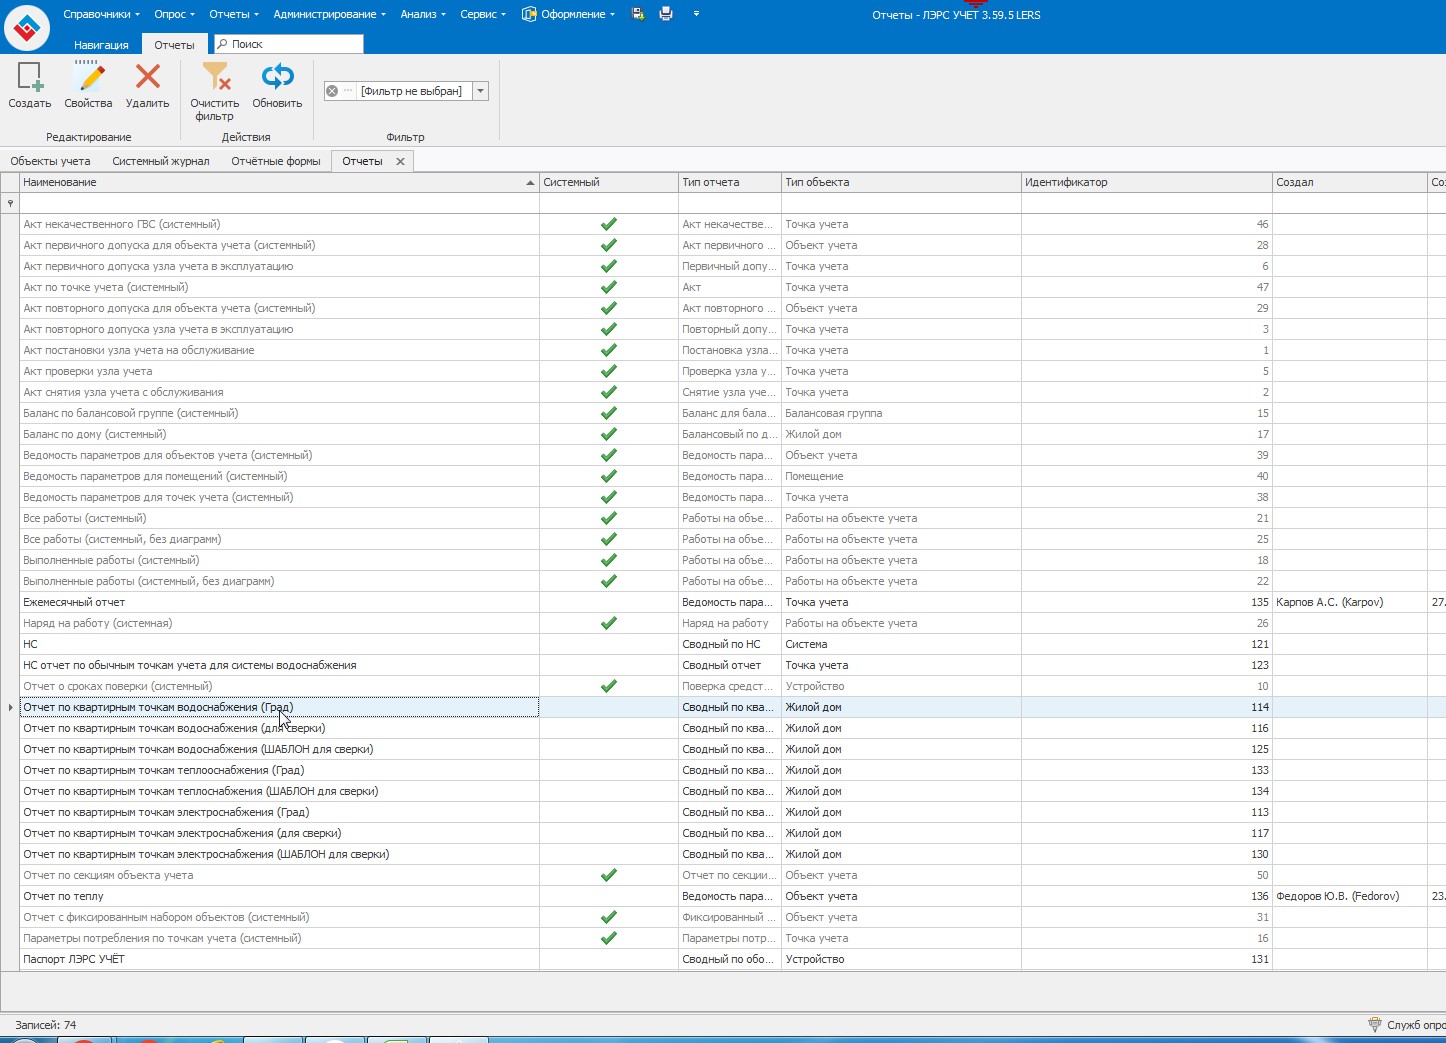
Task: Open the Системный журнал tab
Action: [161, 161]
